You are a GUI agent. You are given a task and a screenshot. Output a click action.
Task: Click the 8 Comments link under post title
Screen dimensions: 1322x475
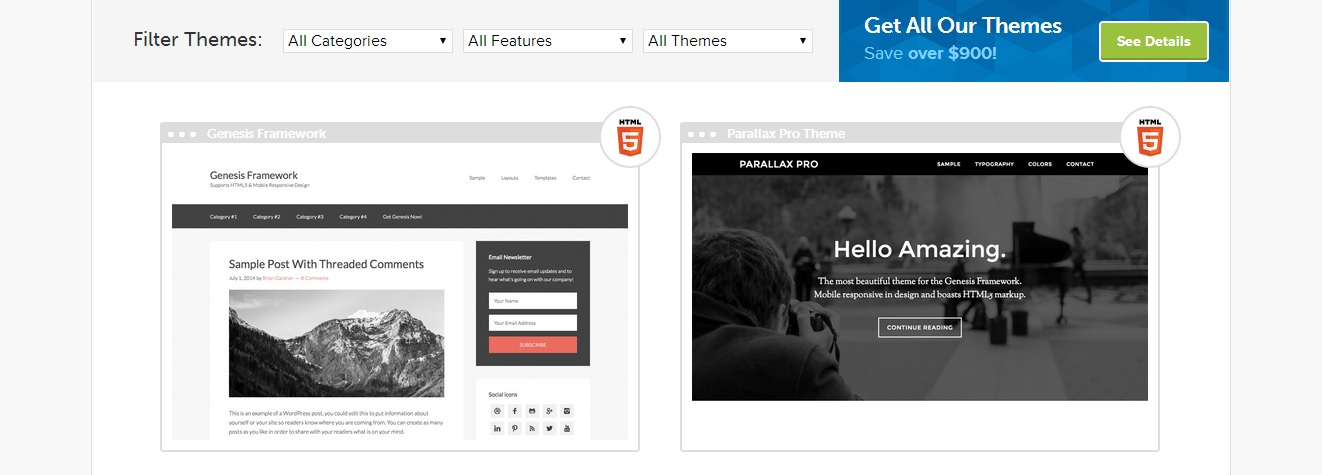pos(314,278)
